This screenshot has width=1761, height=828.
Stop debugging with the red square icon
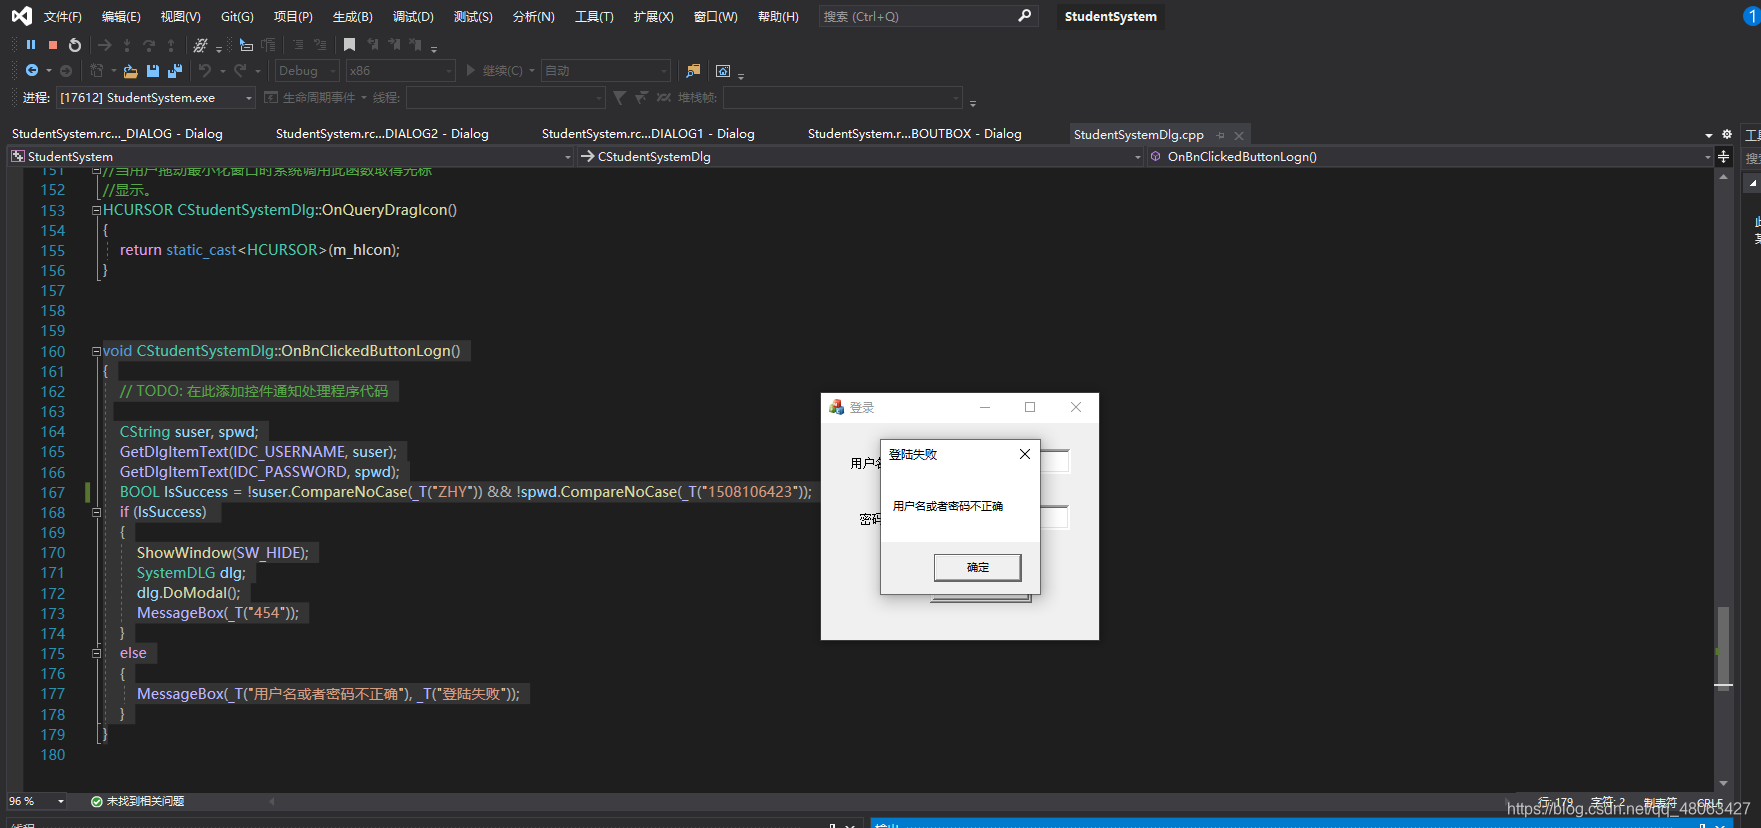[53, 45]
